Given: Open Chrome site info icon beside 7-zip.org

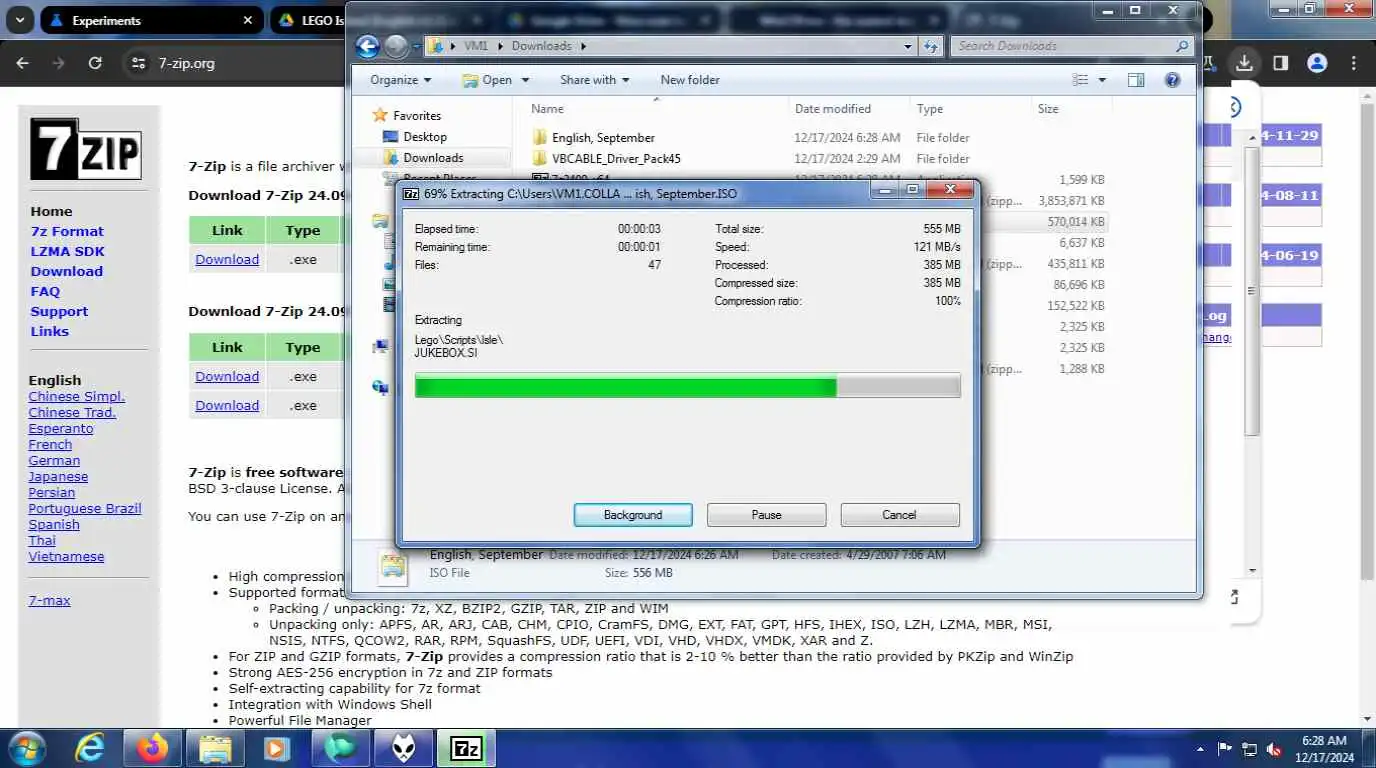Looking at the screenshot, I should pos(138,63).
